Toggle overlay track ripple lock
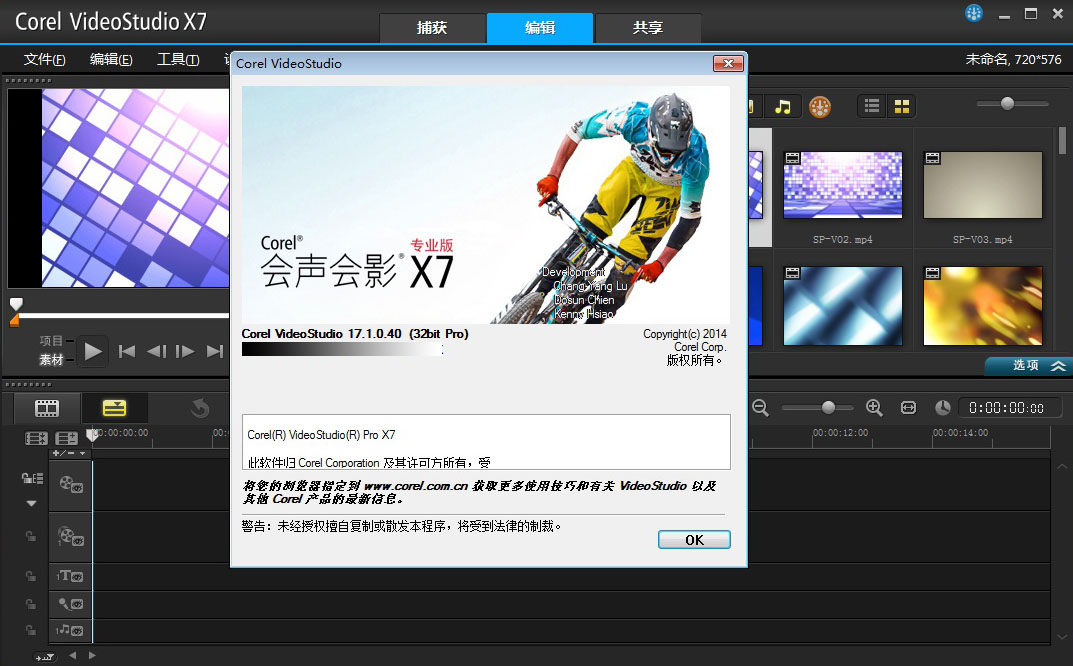The height and width of the screenshot is (666, 1073). (x=31, y=537)
